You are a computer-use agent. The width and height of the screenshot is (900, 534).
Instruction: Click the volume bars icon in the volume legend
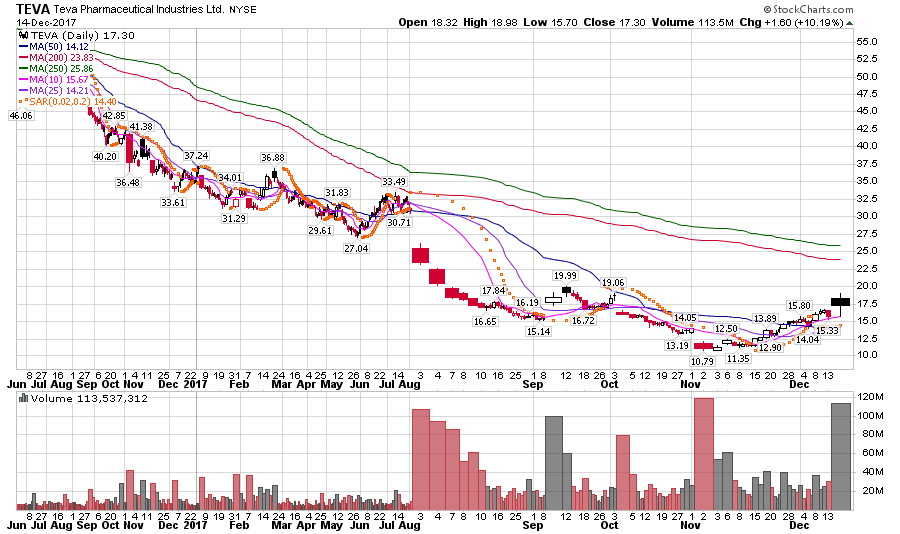click(x=24, y=398)
